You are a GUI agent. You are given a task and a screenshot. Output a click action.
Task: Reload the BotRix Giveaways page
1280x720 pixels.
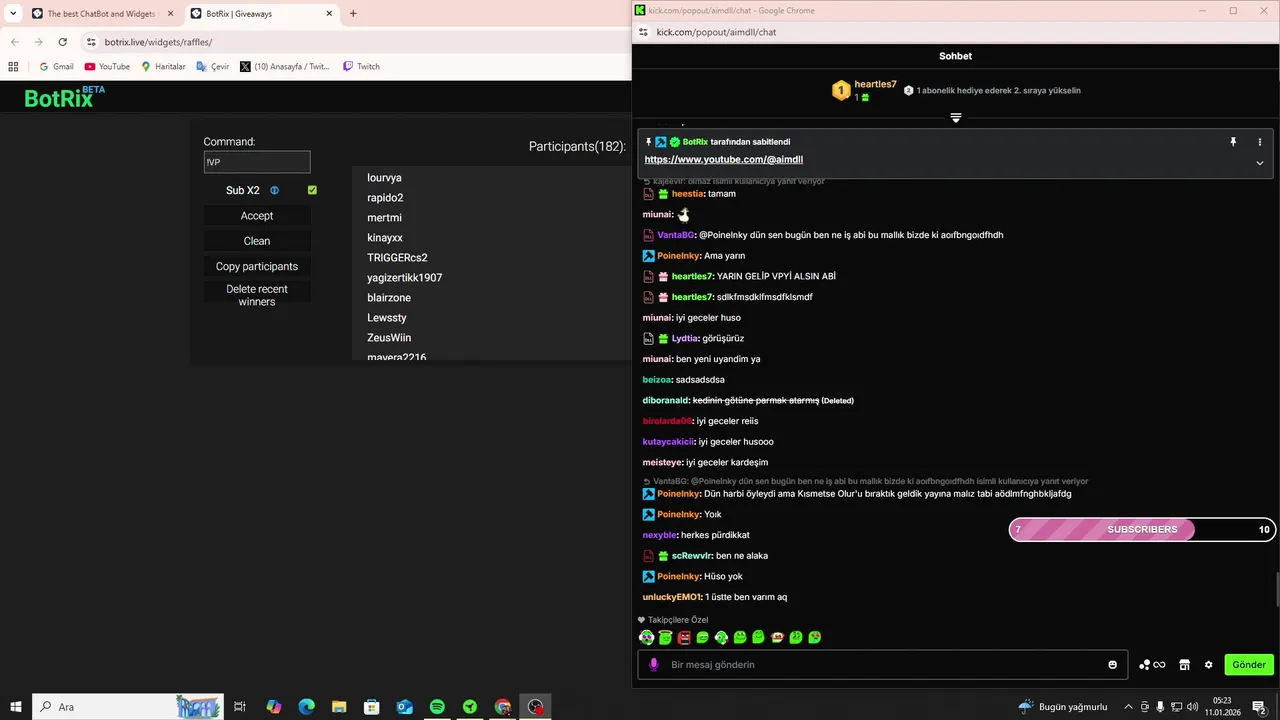(x=62, y=42)
